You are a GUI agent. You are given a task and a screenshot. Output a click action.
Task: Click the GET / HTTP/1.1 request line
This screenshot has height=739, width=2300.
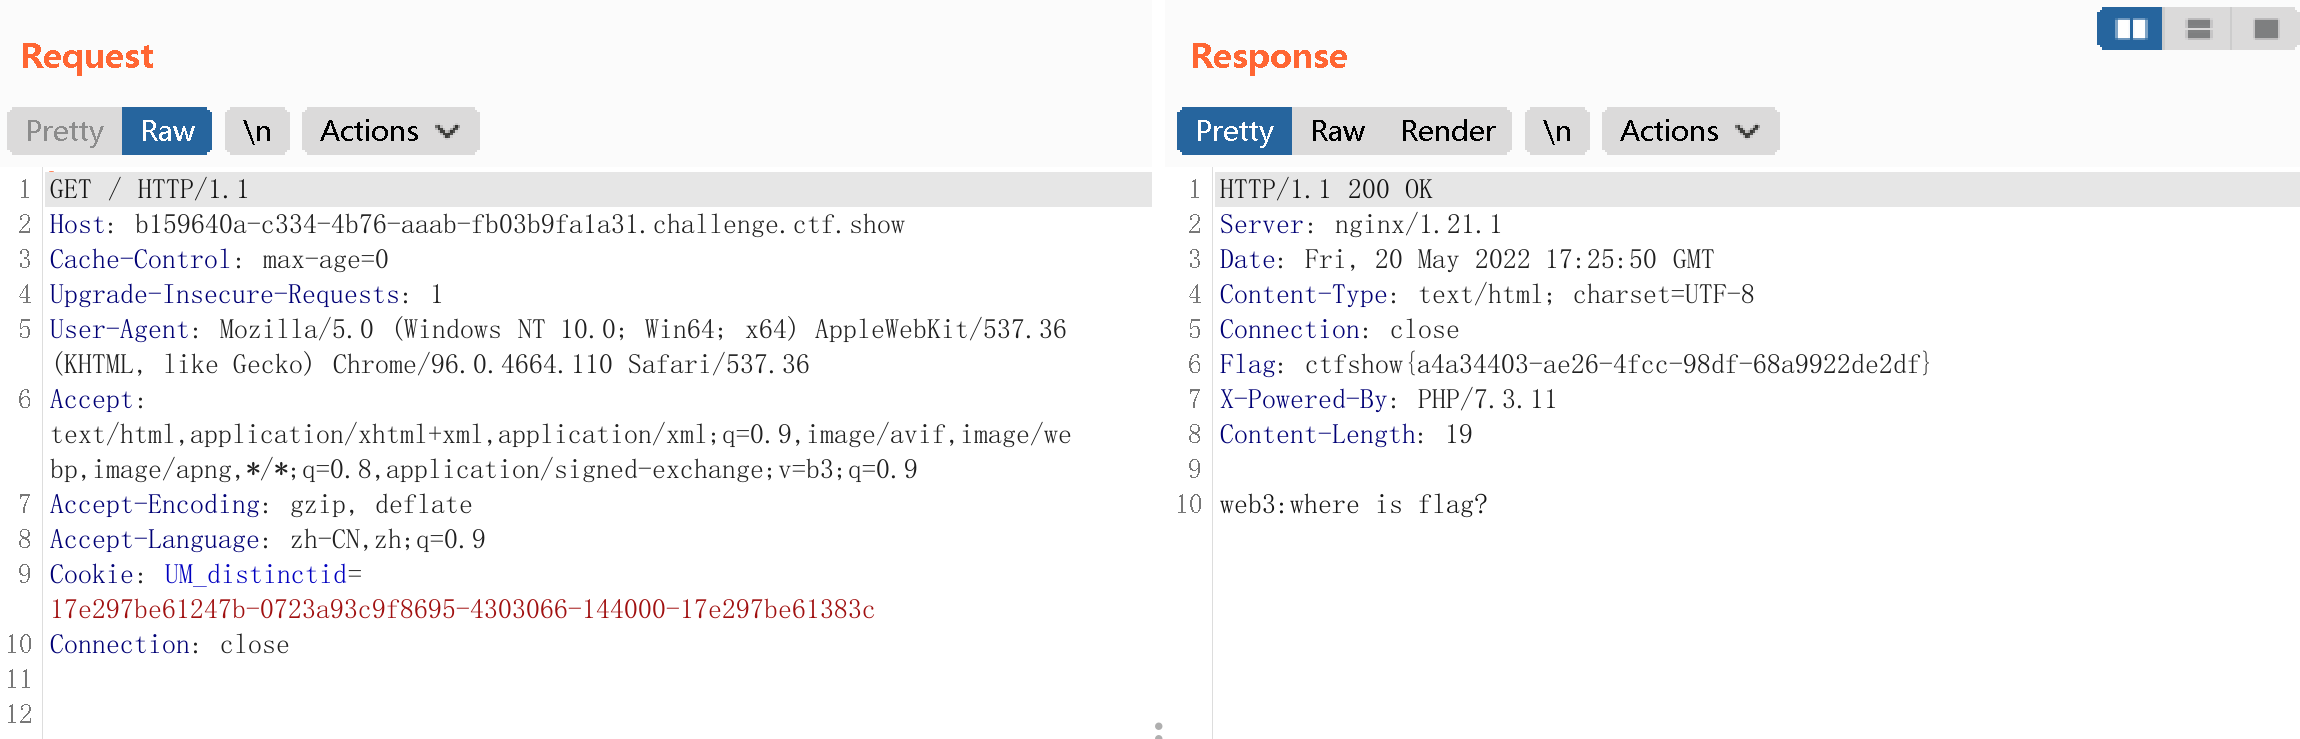tap(149, 190)
